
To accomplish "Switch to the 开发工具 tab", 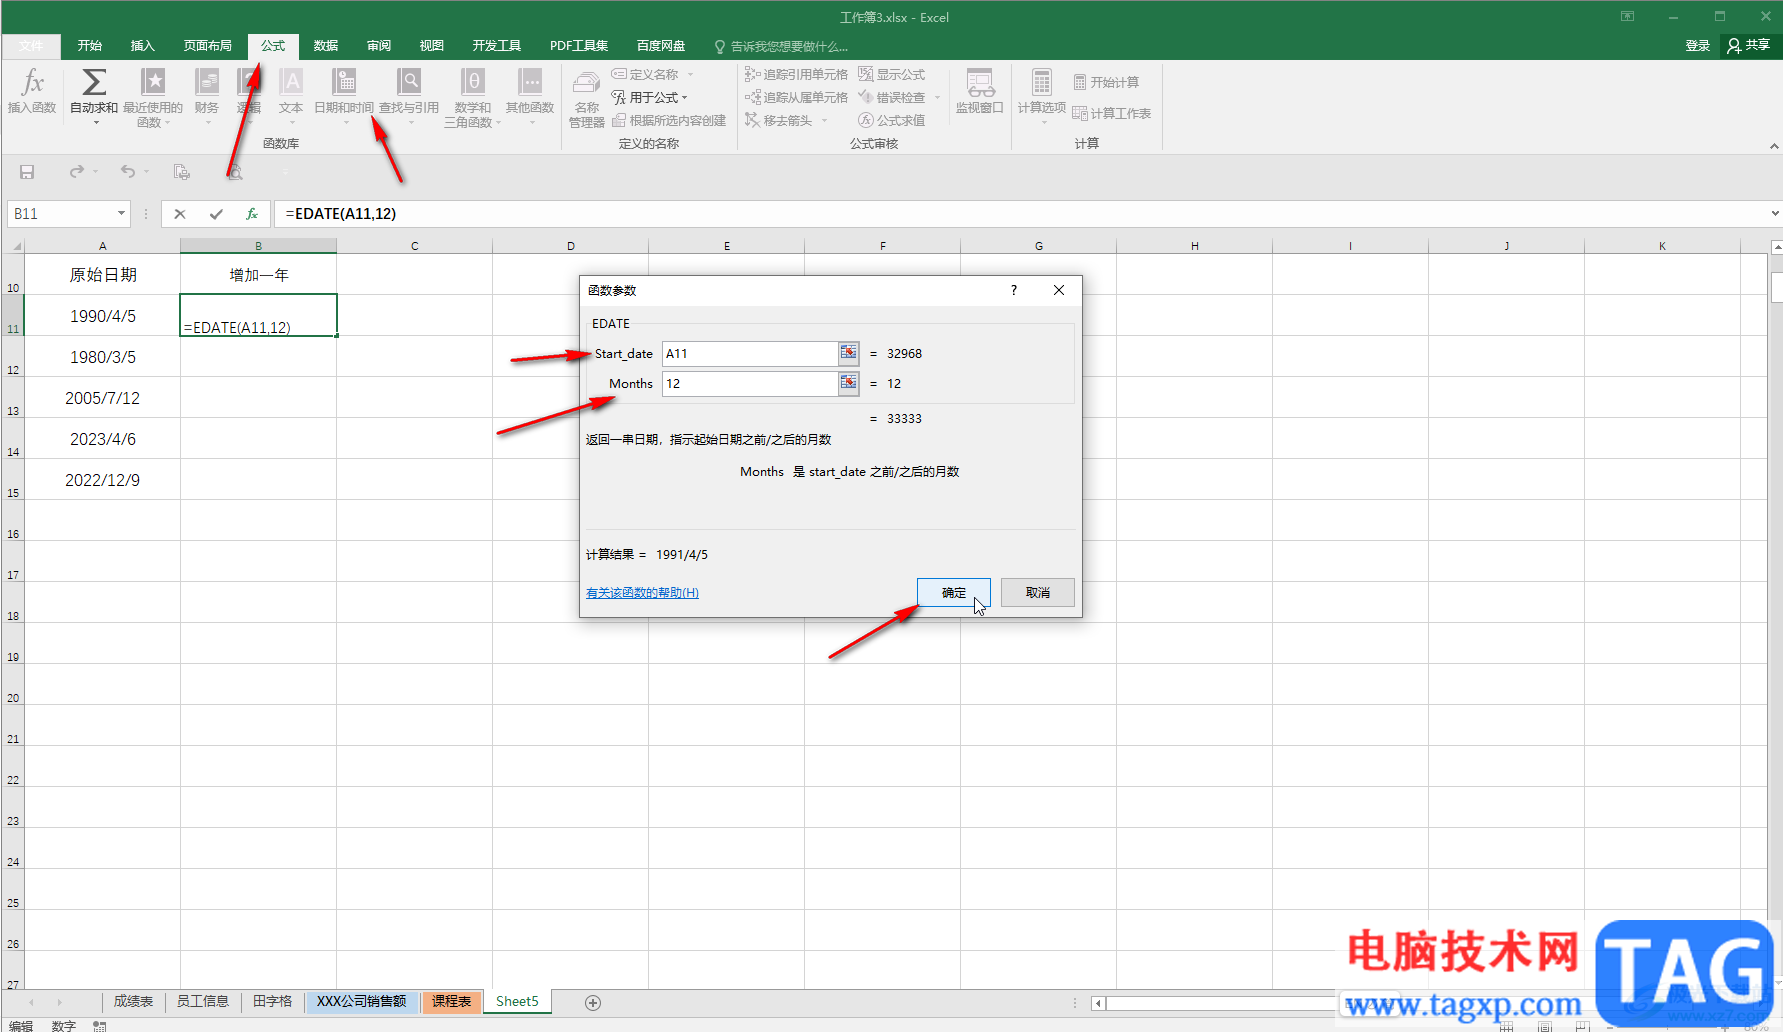I will click(497, 46).
